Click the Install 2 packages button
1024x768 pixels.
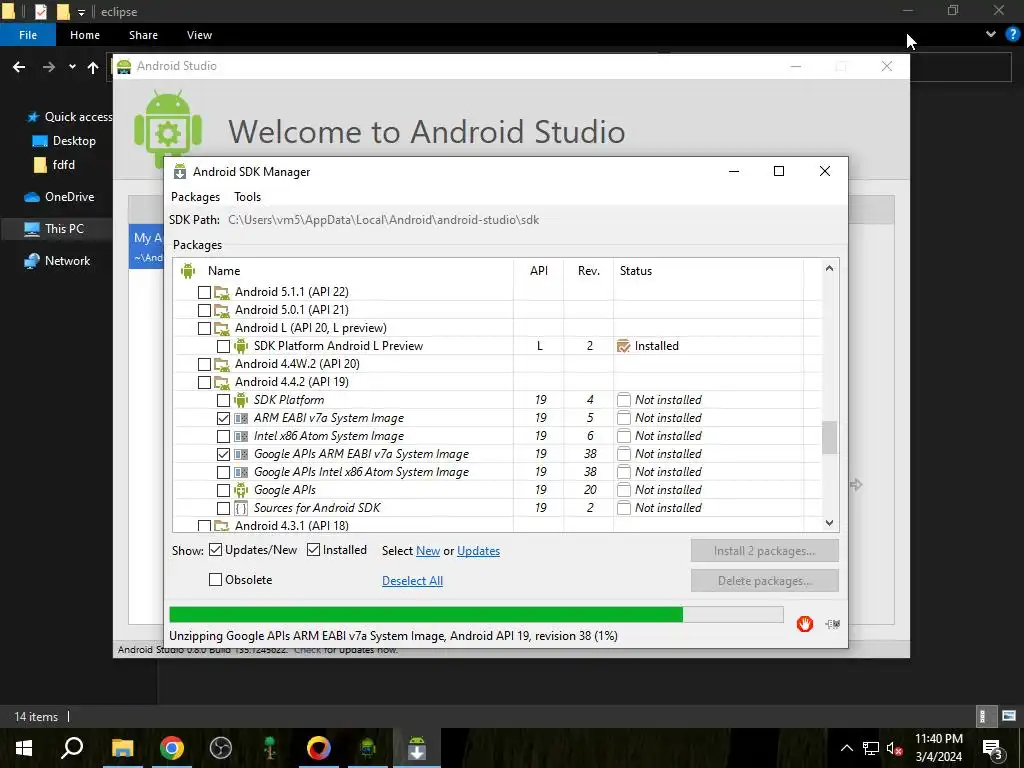click(x=765, y=551)
